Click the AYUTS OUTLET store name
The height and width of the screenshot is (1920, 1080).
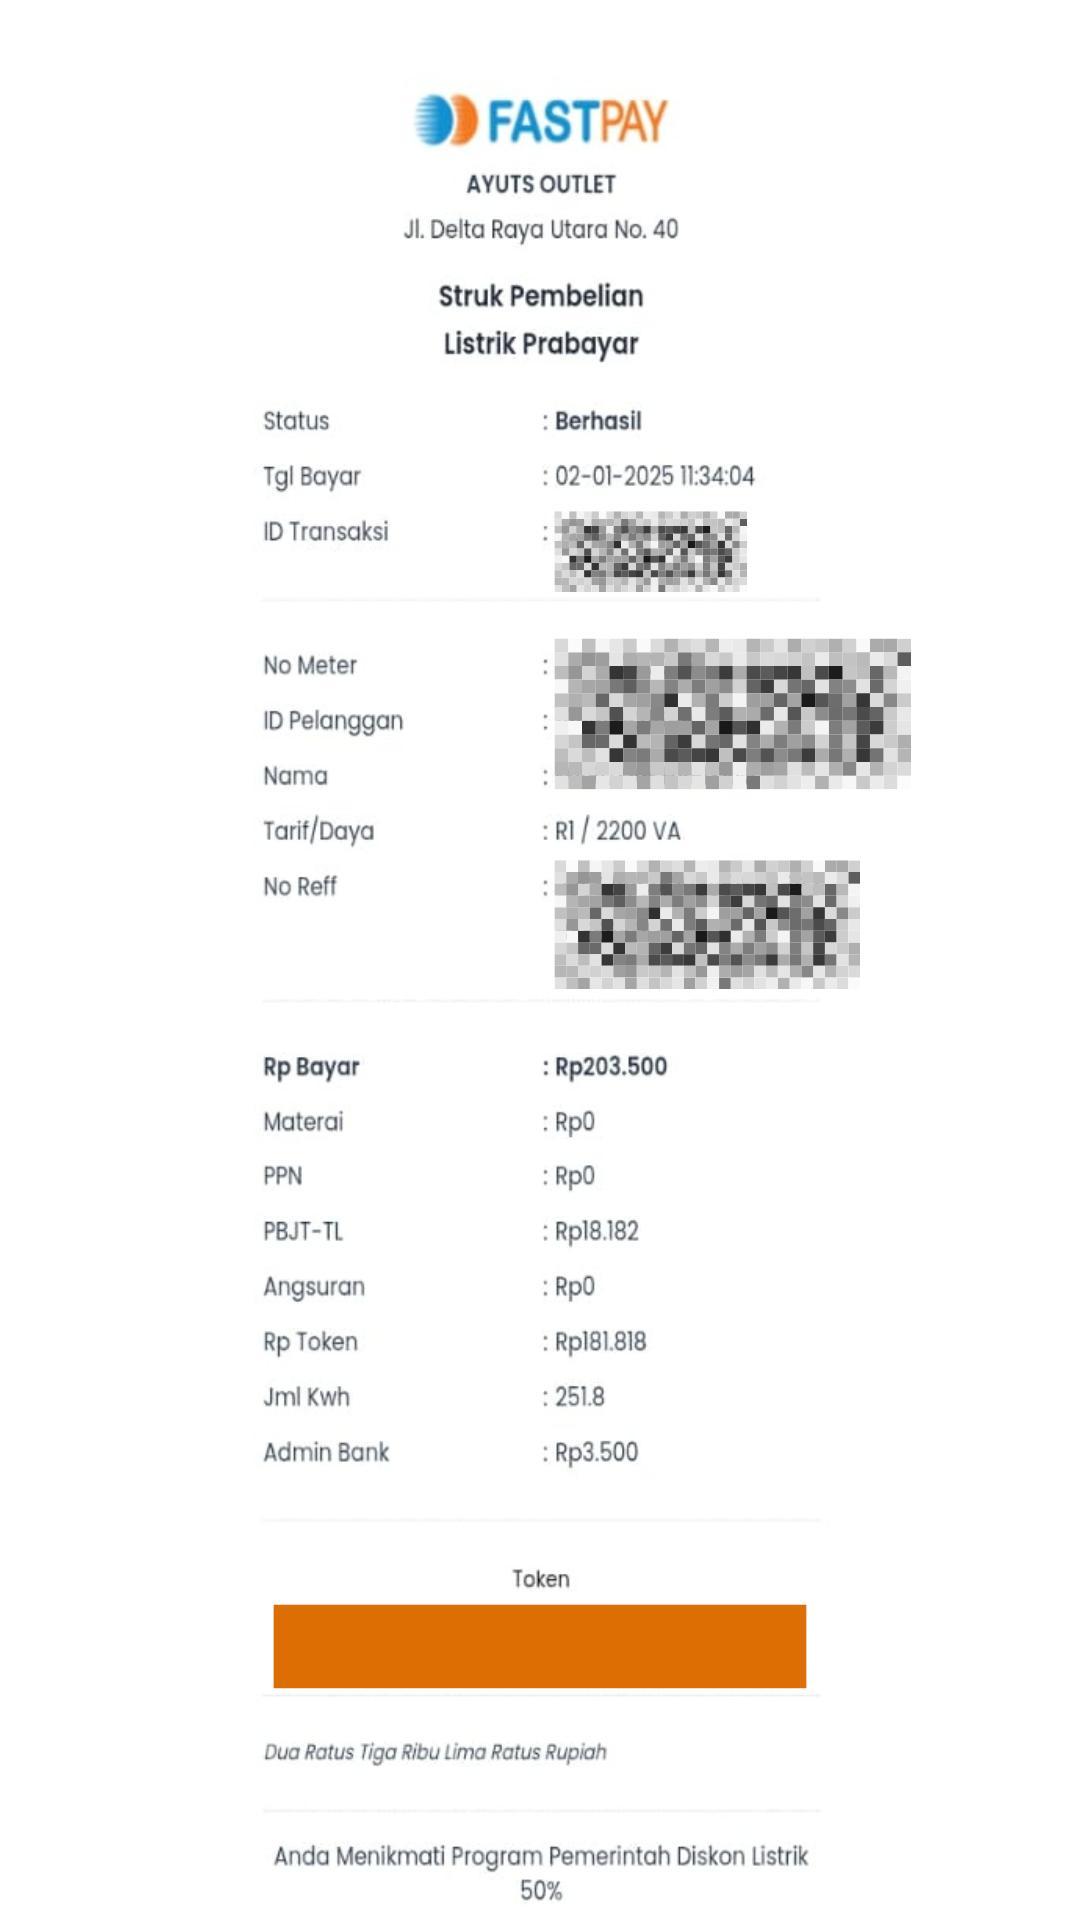click(x=541, y=184)
